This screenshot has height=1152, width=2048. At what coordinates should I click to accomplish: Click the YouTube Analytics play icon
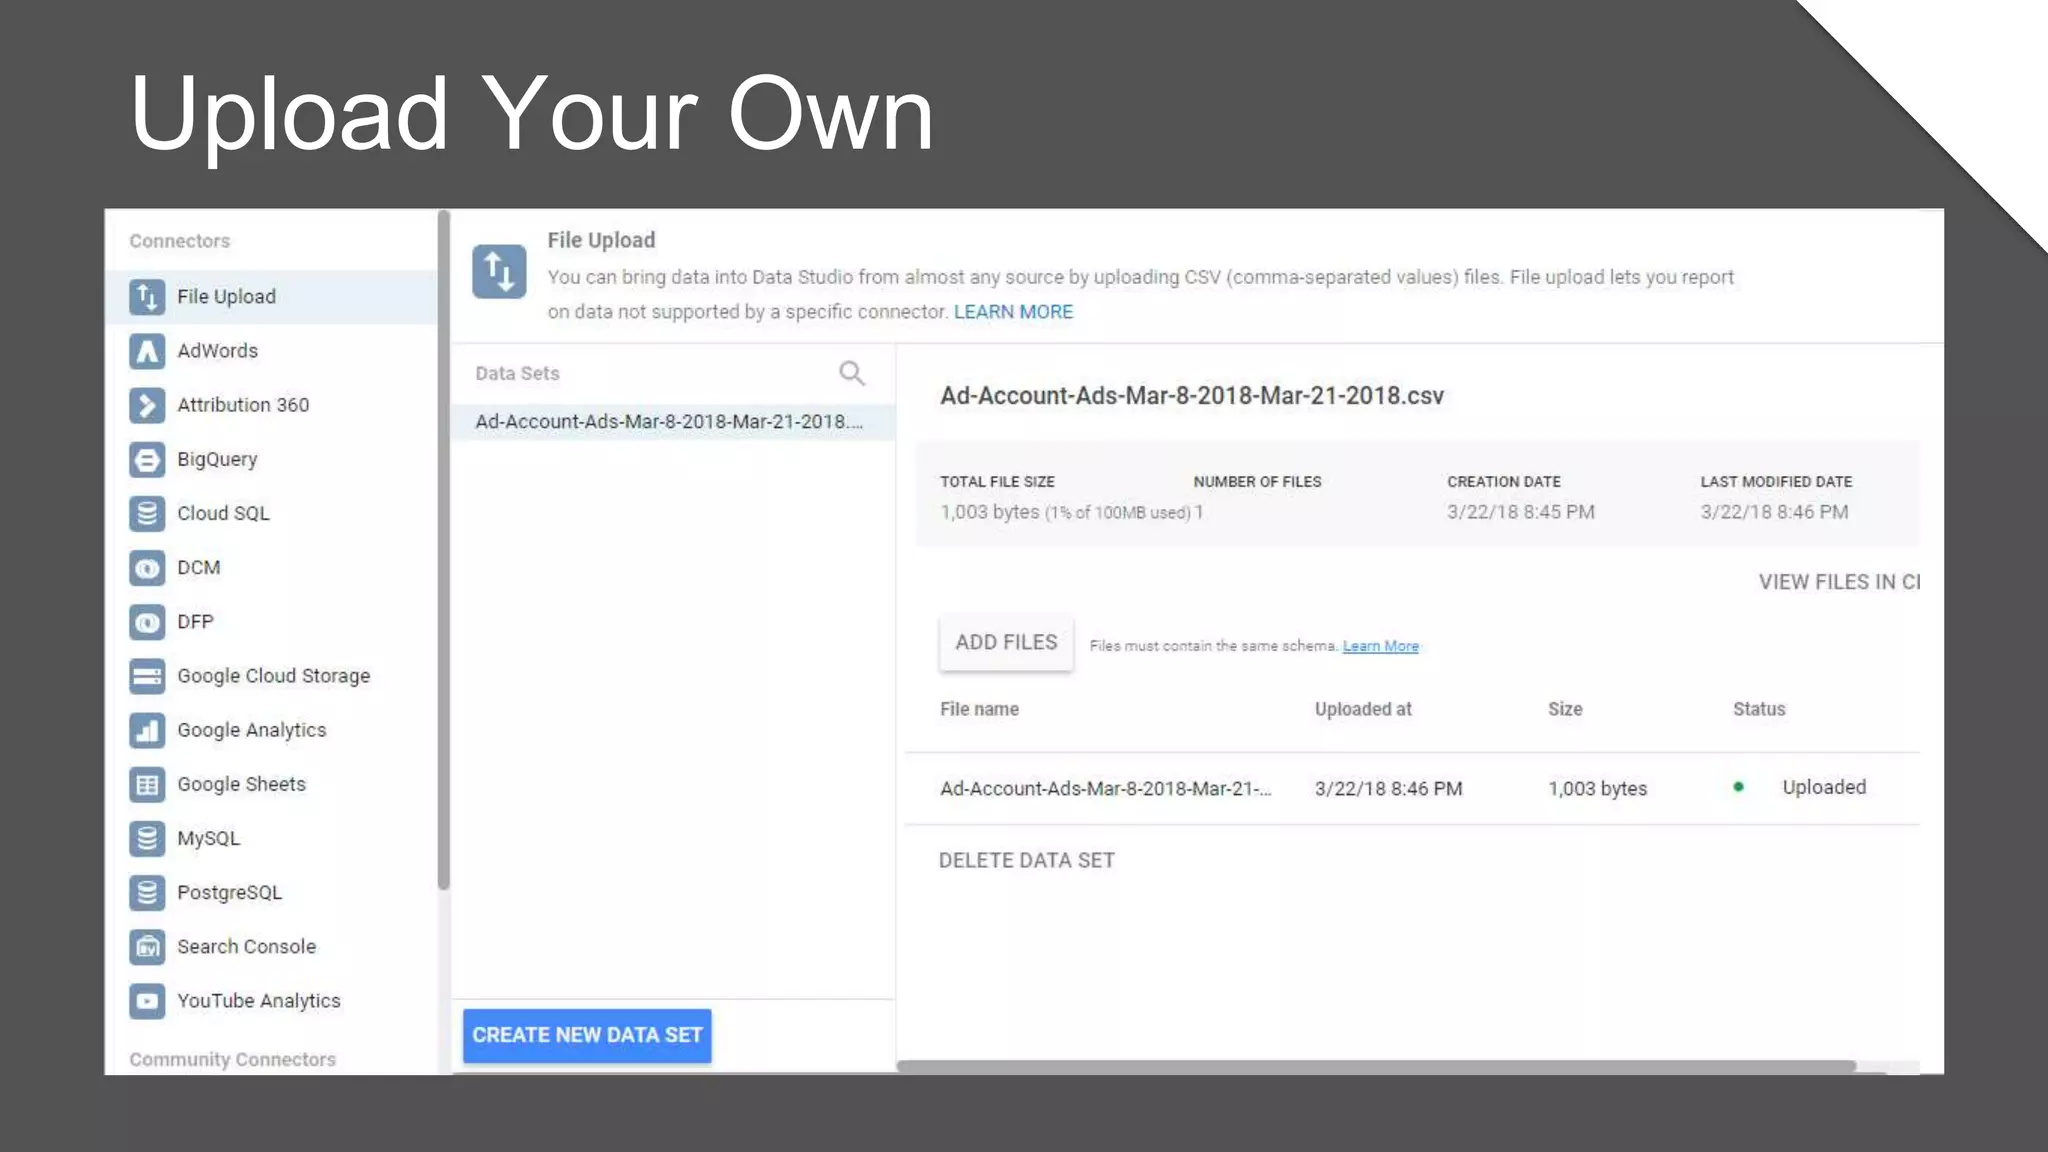click(x=147, y=1001)
